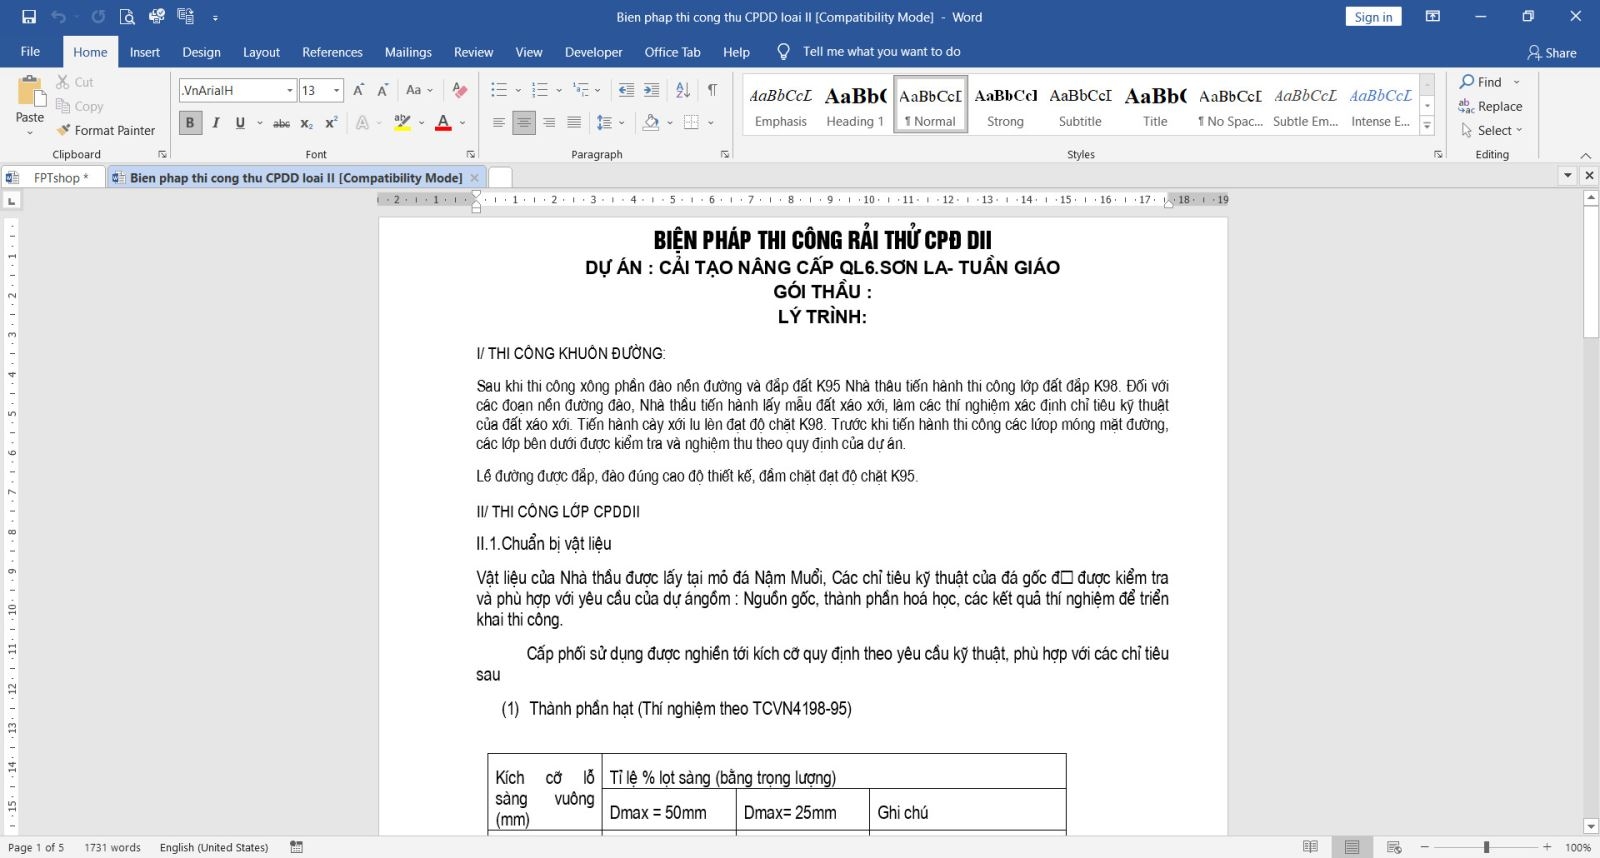This screenshot has height=858, width=1600.
Task: Toggle Italic formatting
Action: coord(215,123)
